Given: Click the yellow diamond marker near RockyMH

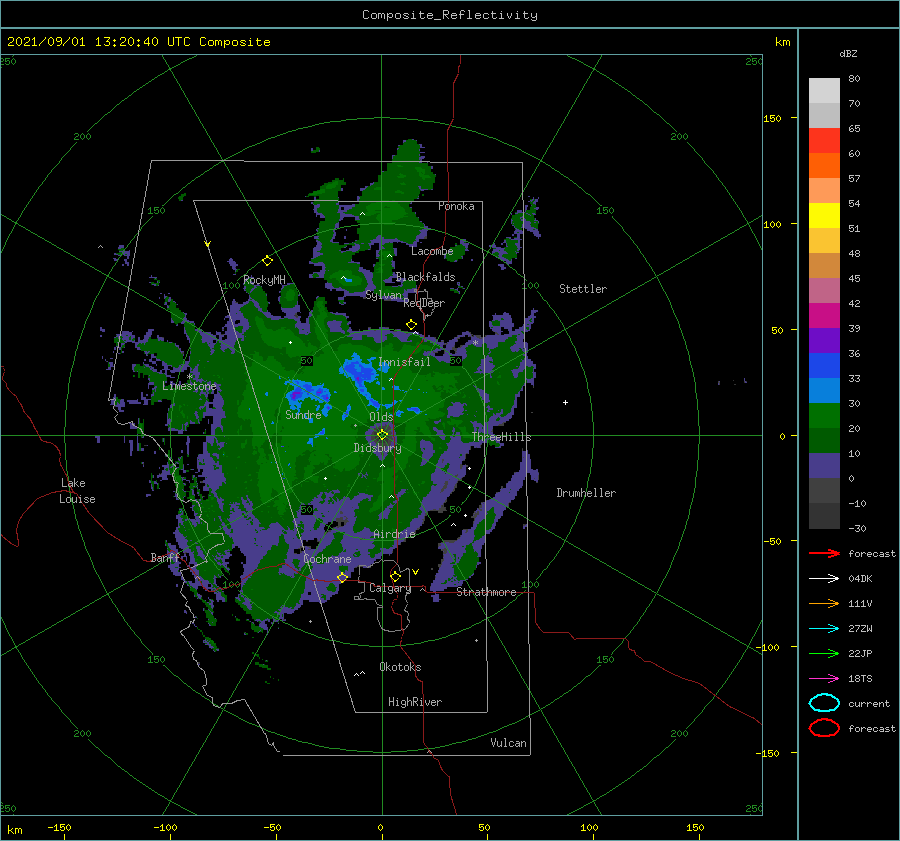Looking at the screenshot, I should point(267,261).
